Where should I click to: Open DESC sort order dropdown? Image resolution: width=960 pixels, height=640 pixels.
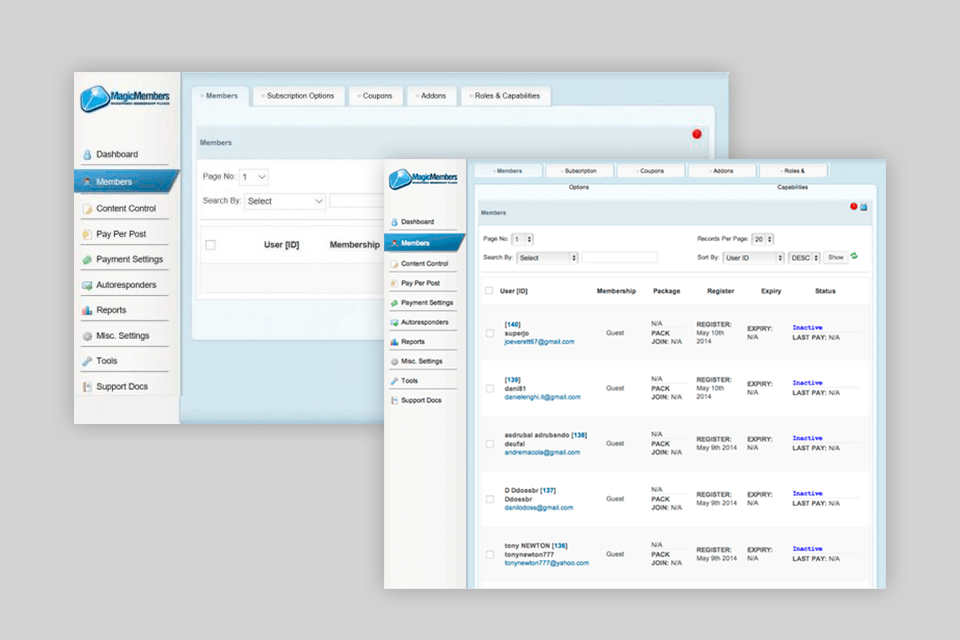coord(804,258)
